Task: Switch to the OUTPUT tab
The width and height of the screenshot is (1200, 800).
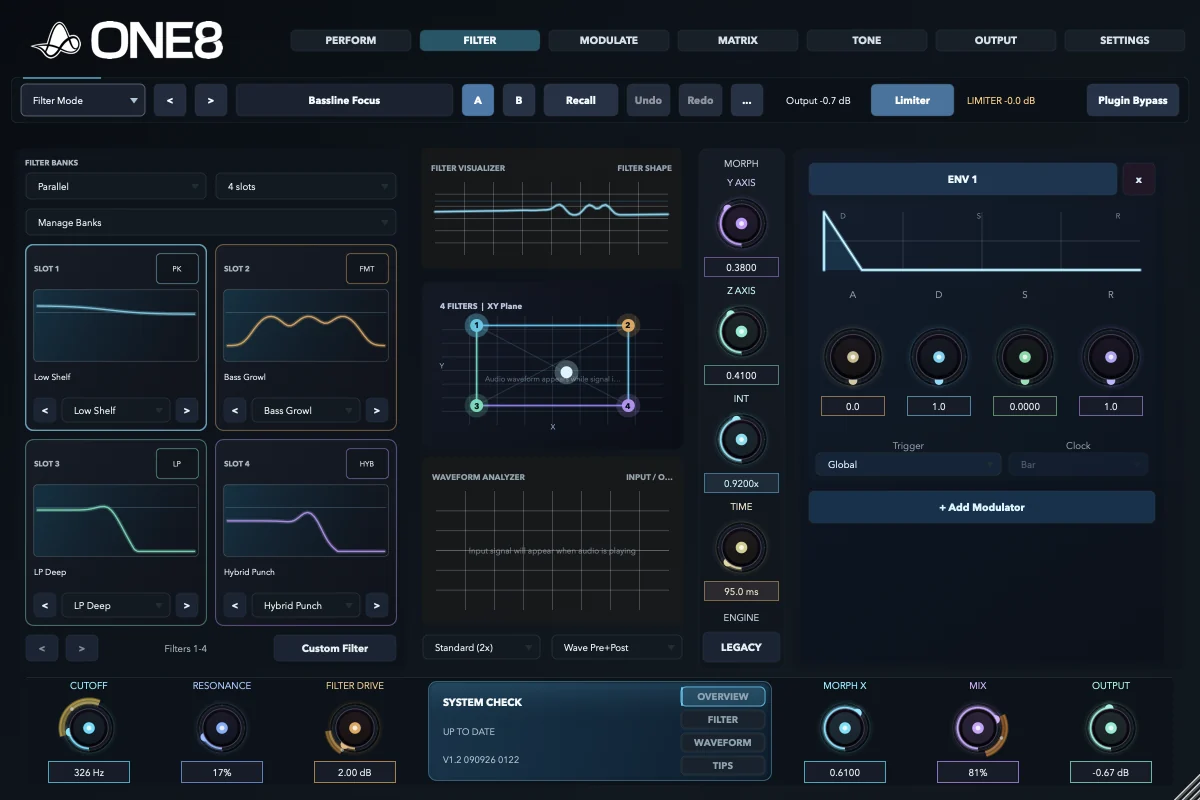Action: (x=996, y=40)
